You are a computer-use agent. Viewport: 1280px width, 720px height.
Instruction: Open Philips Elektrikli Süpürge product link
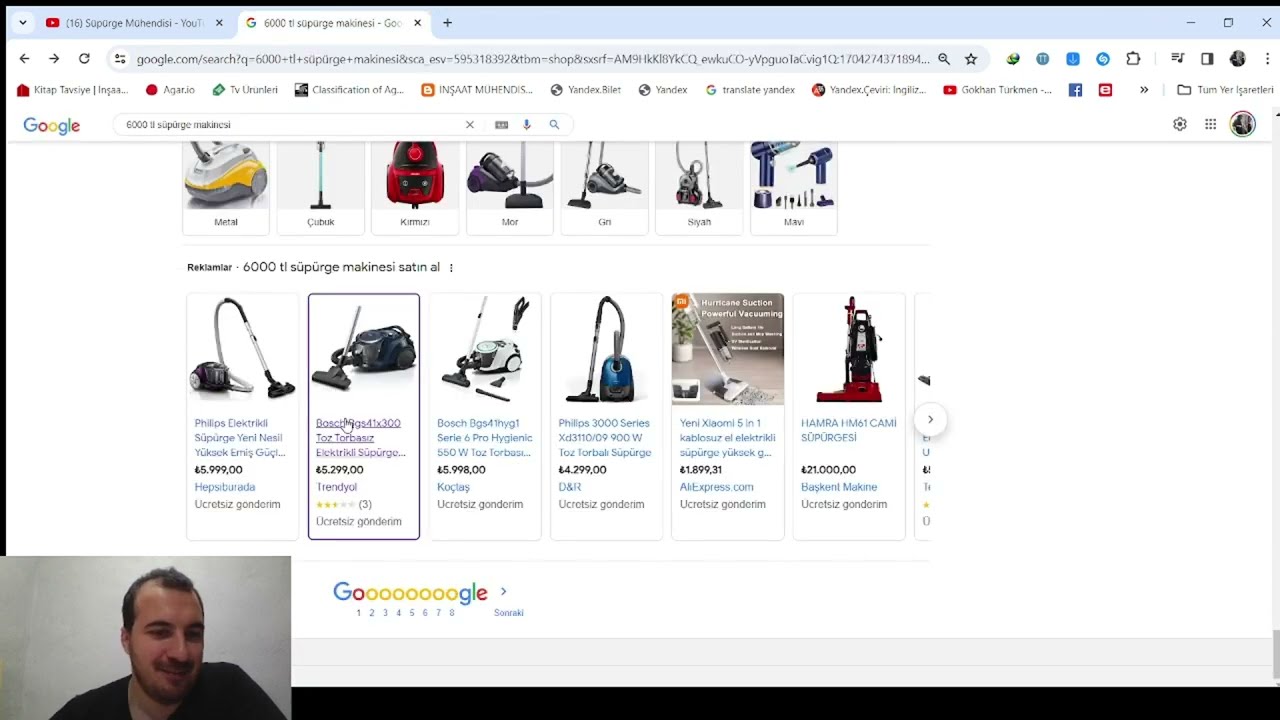click(x=240, y=438)
